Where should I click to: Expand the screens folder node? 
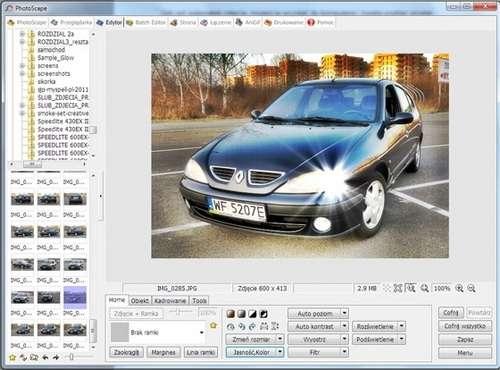click(22, 66)
